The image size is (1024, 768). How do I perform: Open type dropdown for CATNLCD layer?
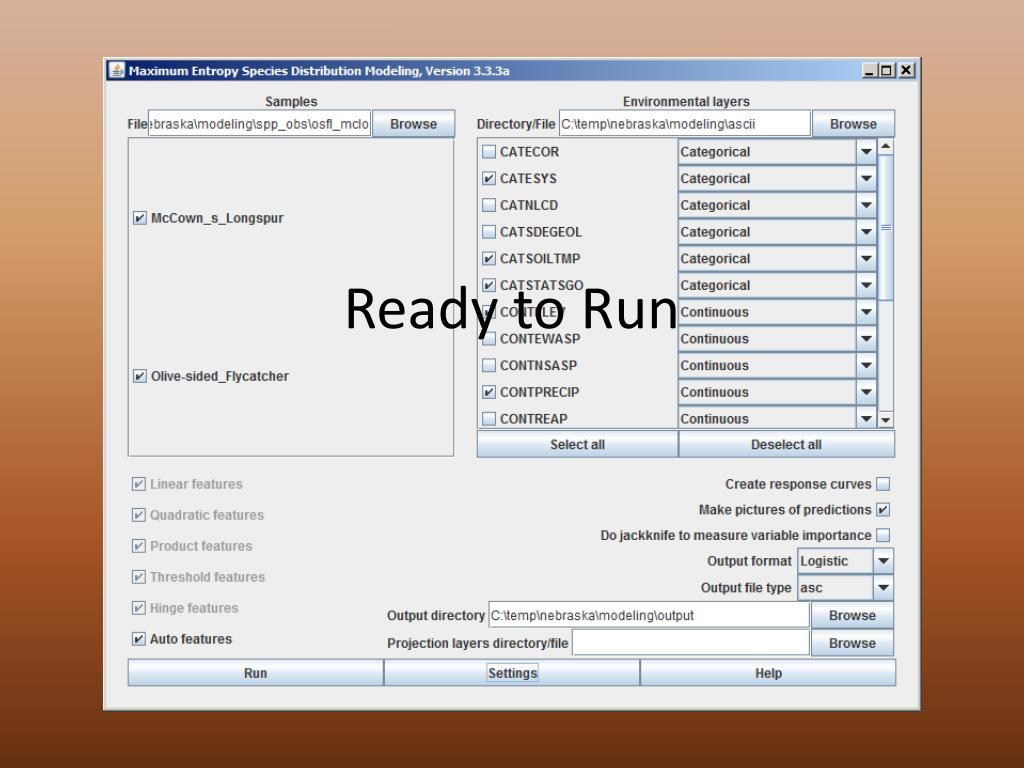click(866, 205)
